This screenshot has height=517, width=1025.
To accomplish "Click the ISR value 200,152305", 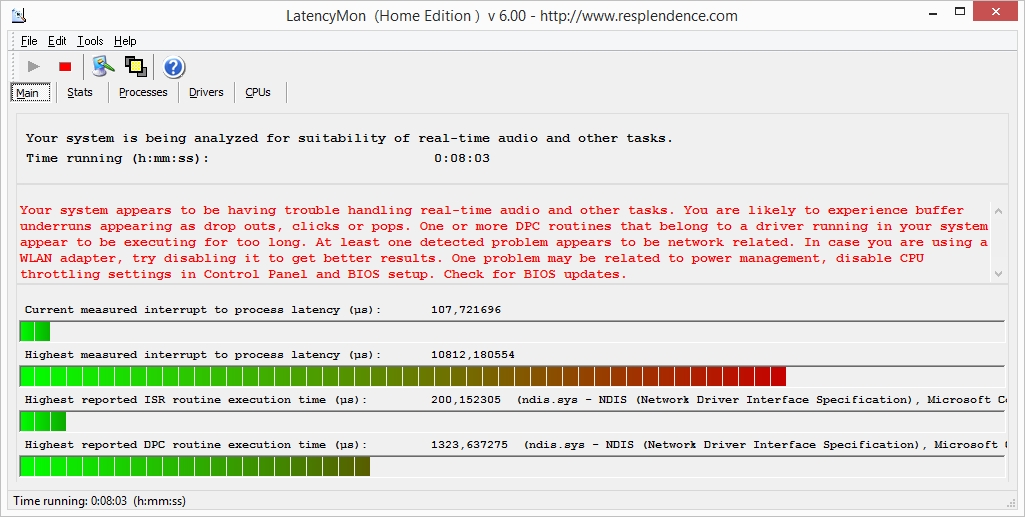I will point(466,399).
